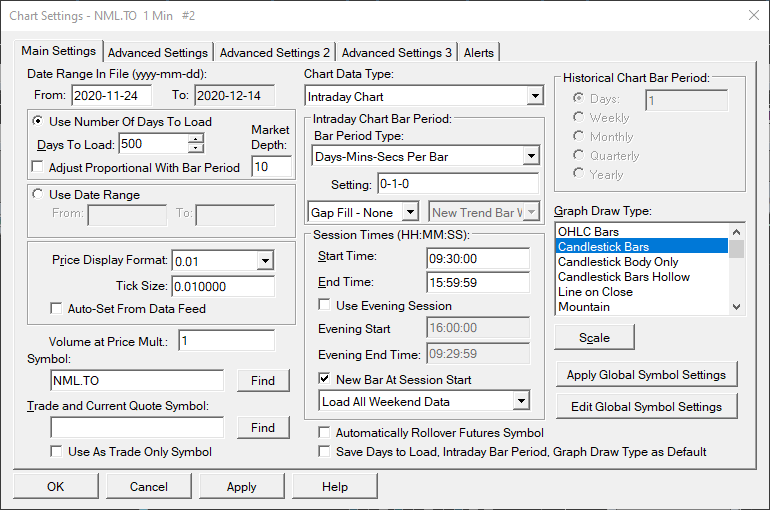The height and width of the screenshot is (510, 770).
Task: Click Find next to Trade and Current Quote Symbol
Action: [263, 428]
